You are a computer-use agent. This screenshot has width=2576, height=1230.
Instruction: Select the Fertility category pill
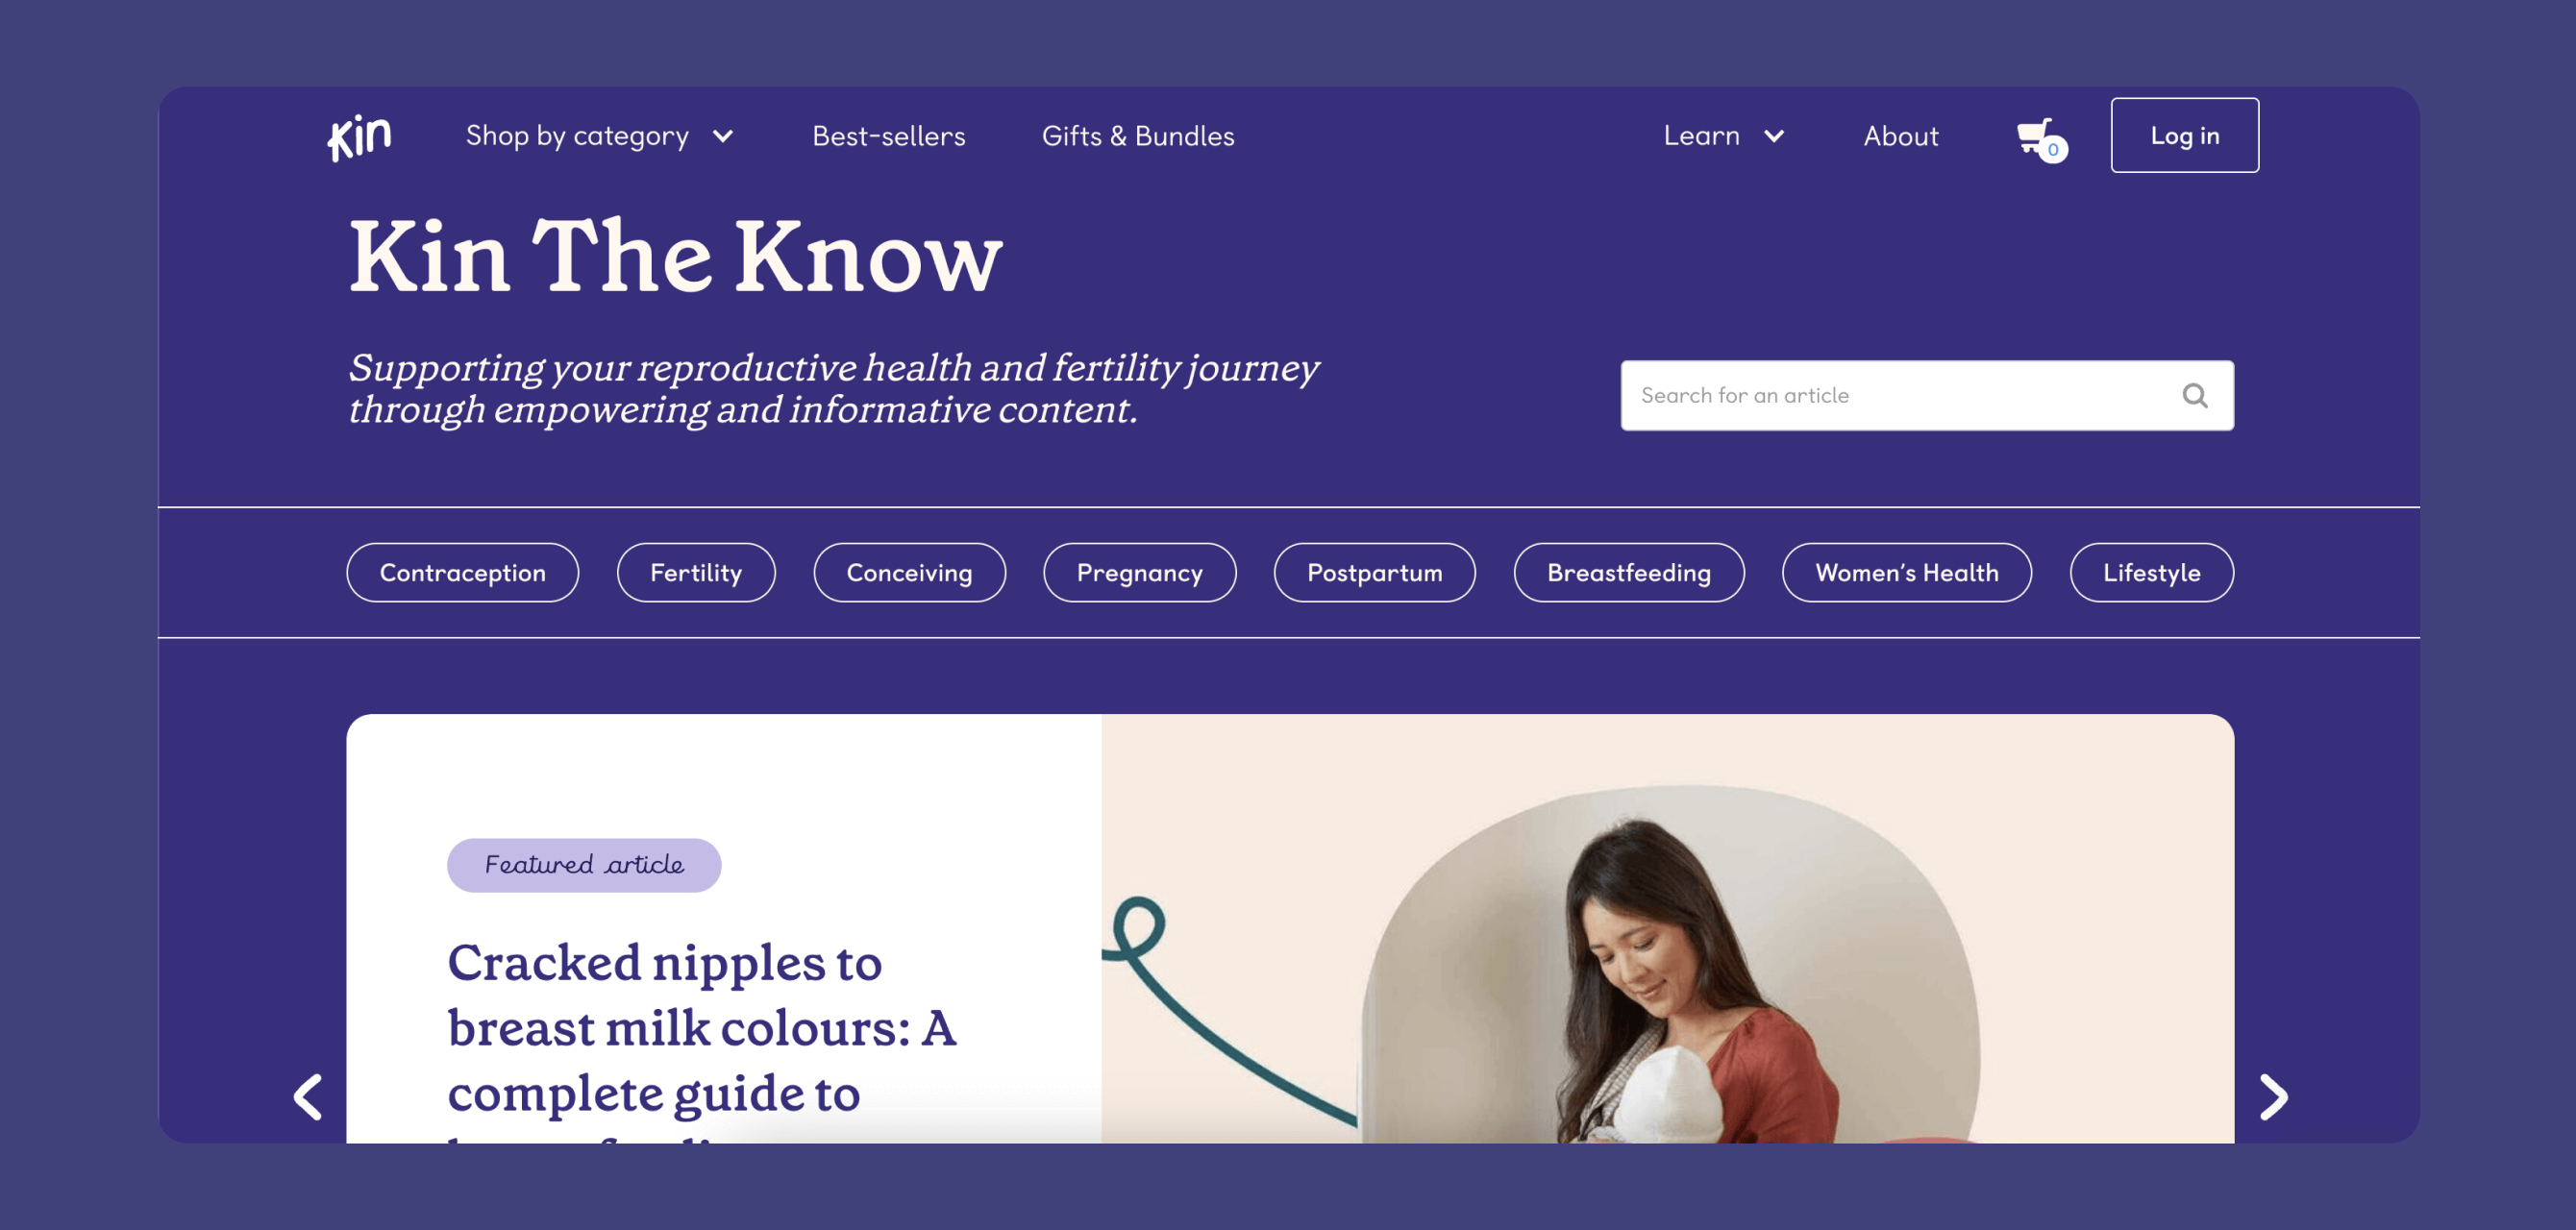tap(696, 573)
